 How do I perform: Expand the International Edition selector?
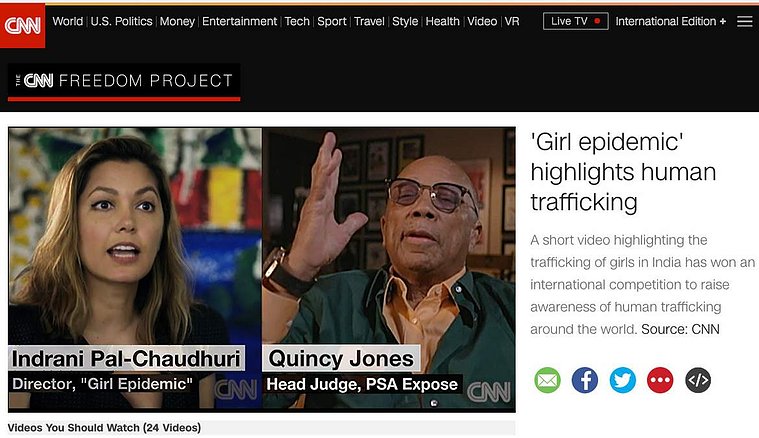tap(670, 21)
